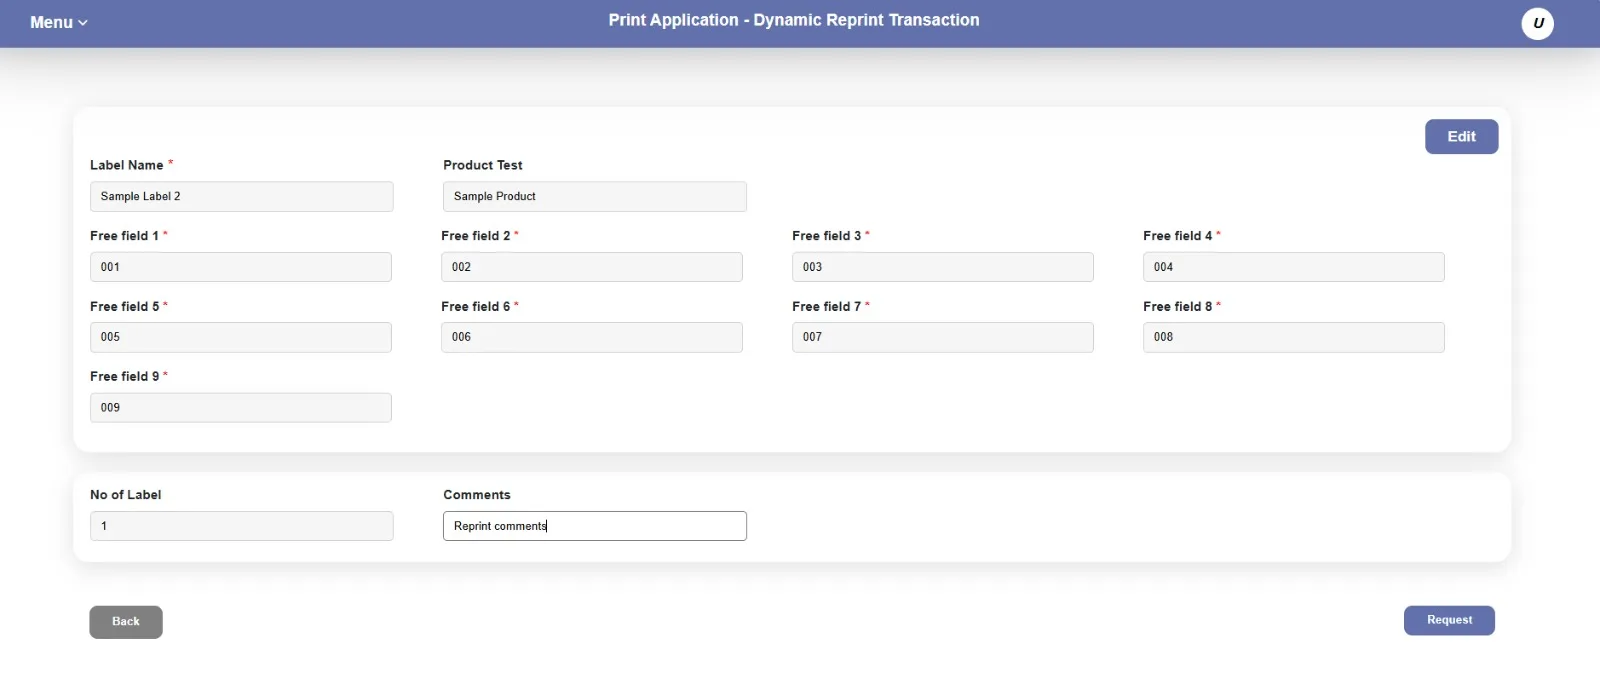Click the No of Label input

coord(242,526)
